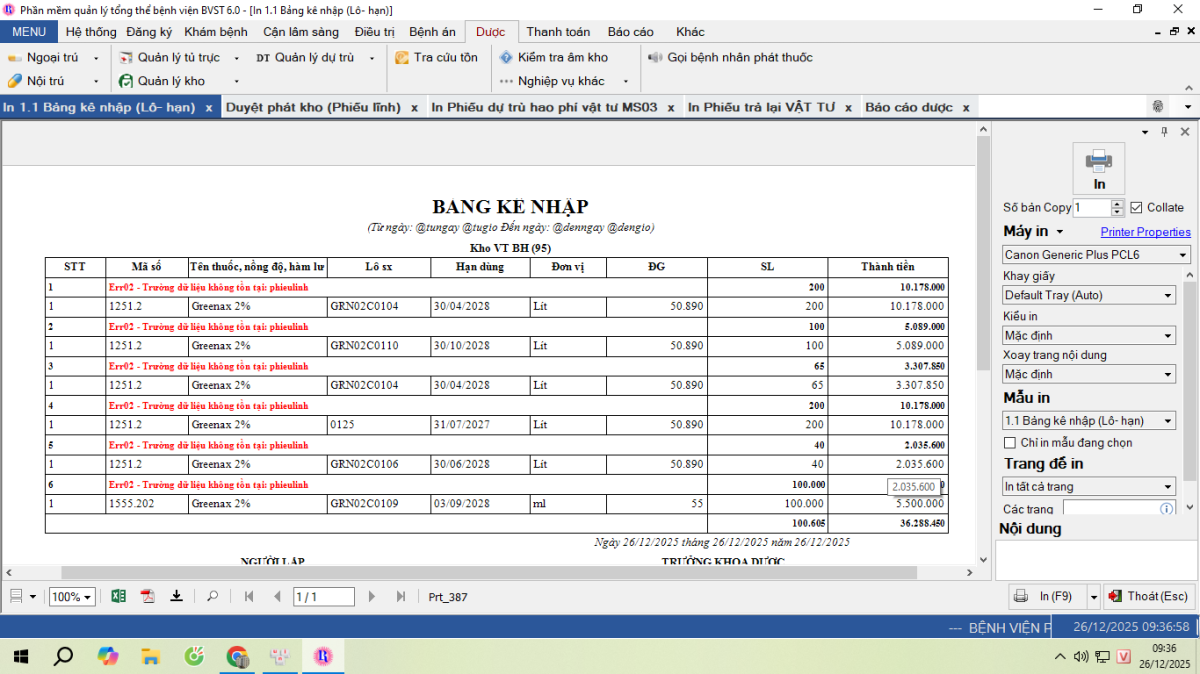Export the report to Excel

[x=118, y=597]
